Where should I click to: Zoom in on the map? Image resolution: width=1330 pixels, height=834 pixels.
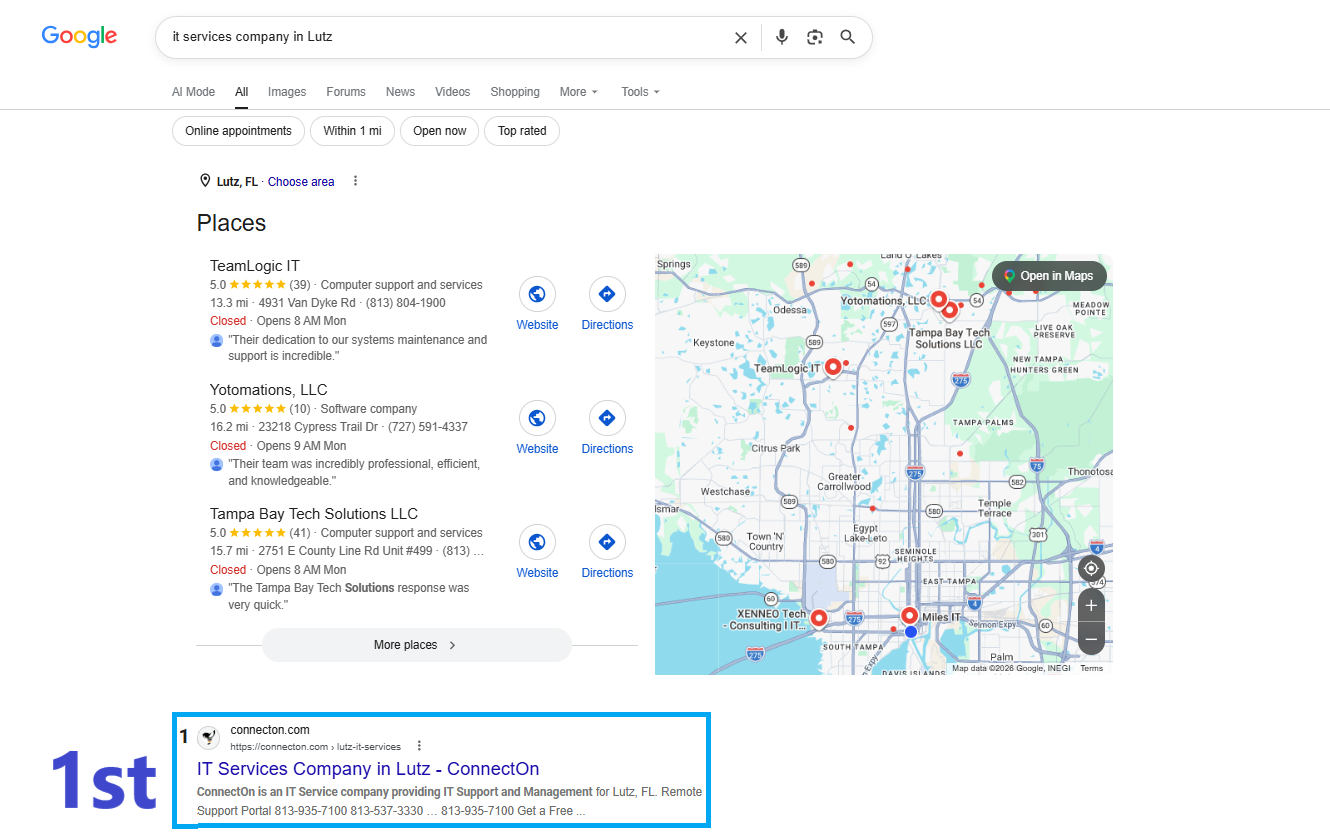point(1091,605)
